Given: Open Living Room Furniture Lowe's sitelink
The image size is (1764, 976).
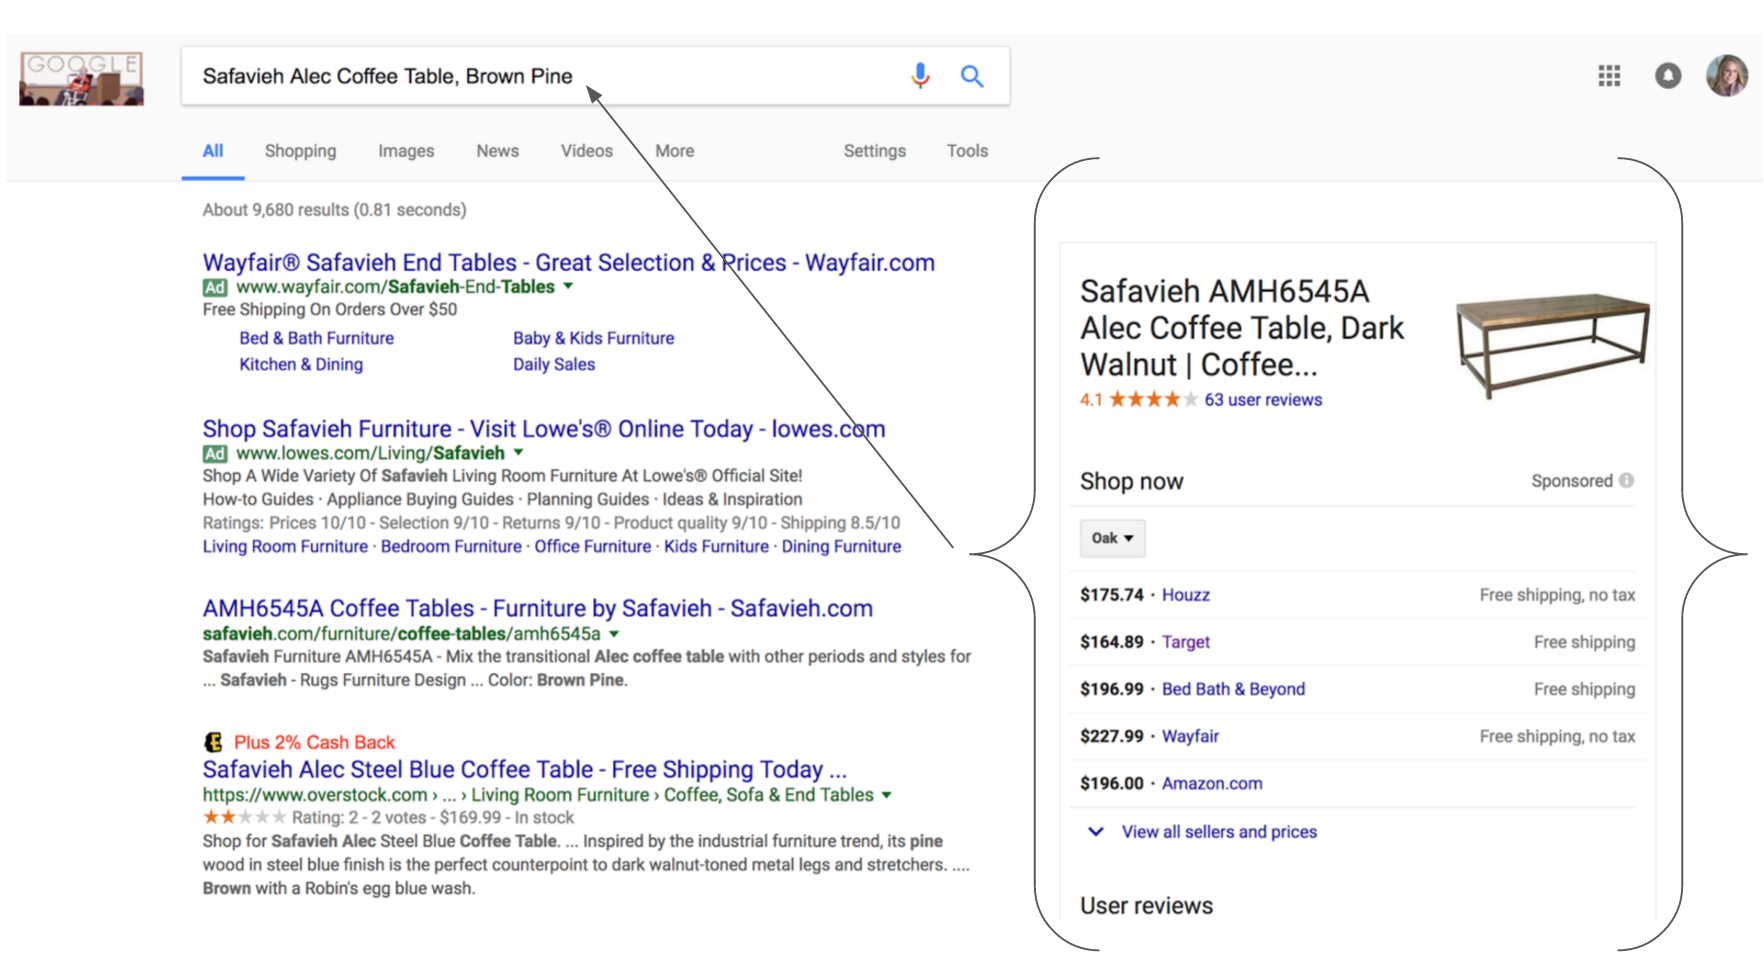Looking at the screenshot, I should tap(285, 547).
